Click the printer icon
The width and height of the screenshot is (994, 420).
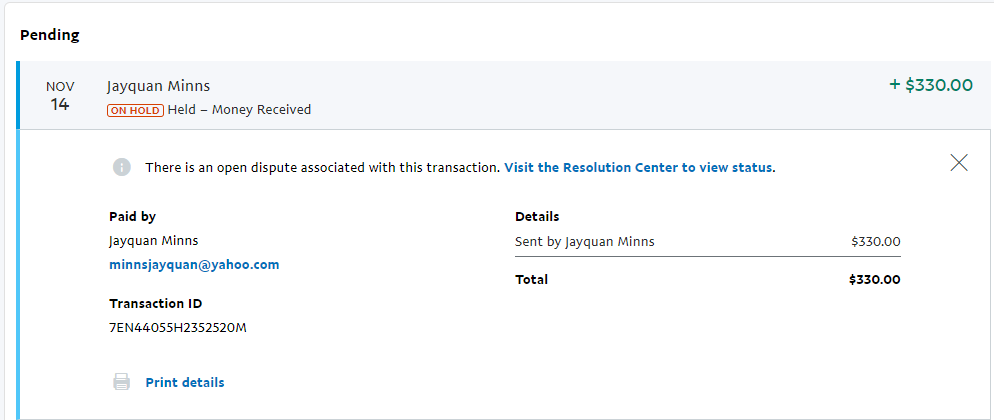(122, 382)
